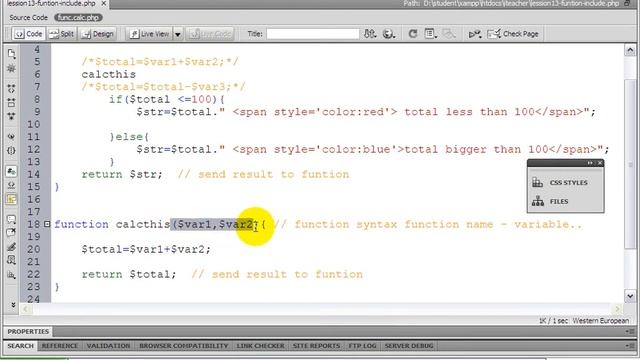Screen dimensions: 640x360
Task: Switch to REFERENCE tab
Action: point(60,346)
